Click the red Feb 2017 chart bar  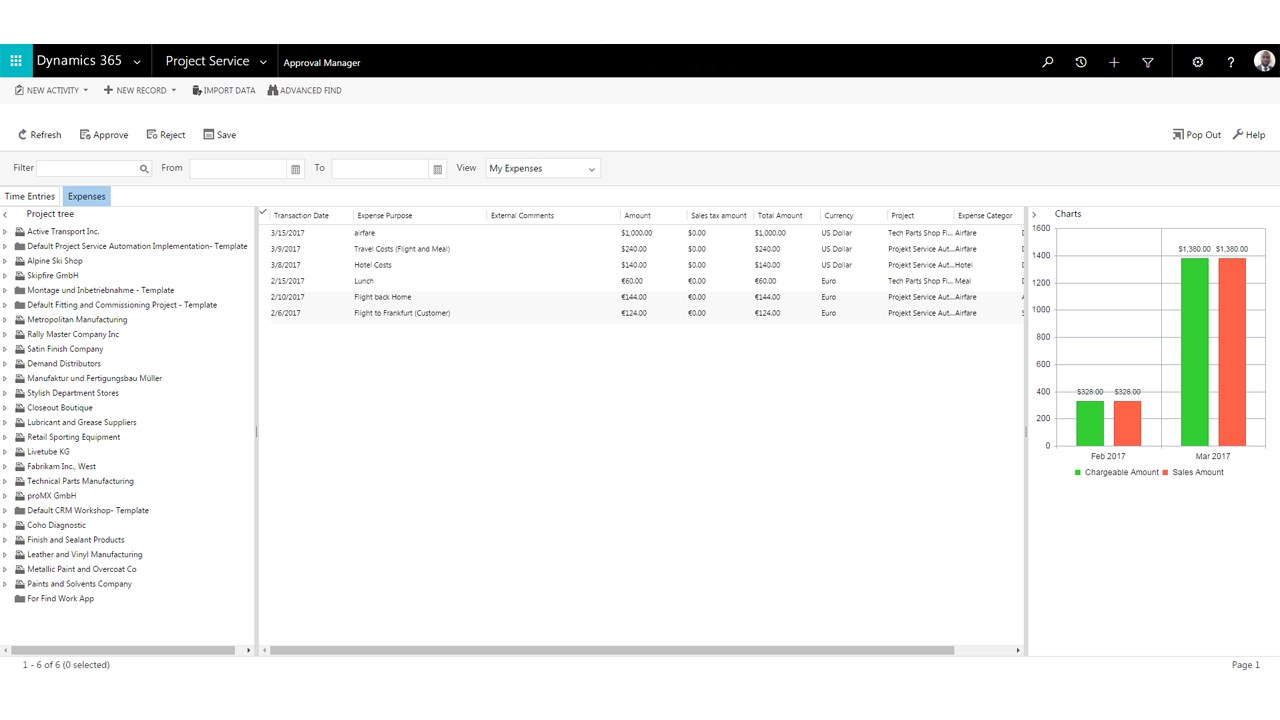click(x=1127, y=423)
